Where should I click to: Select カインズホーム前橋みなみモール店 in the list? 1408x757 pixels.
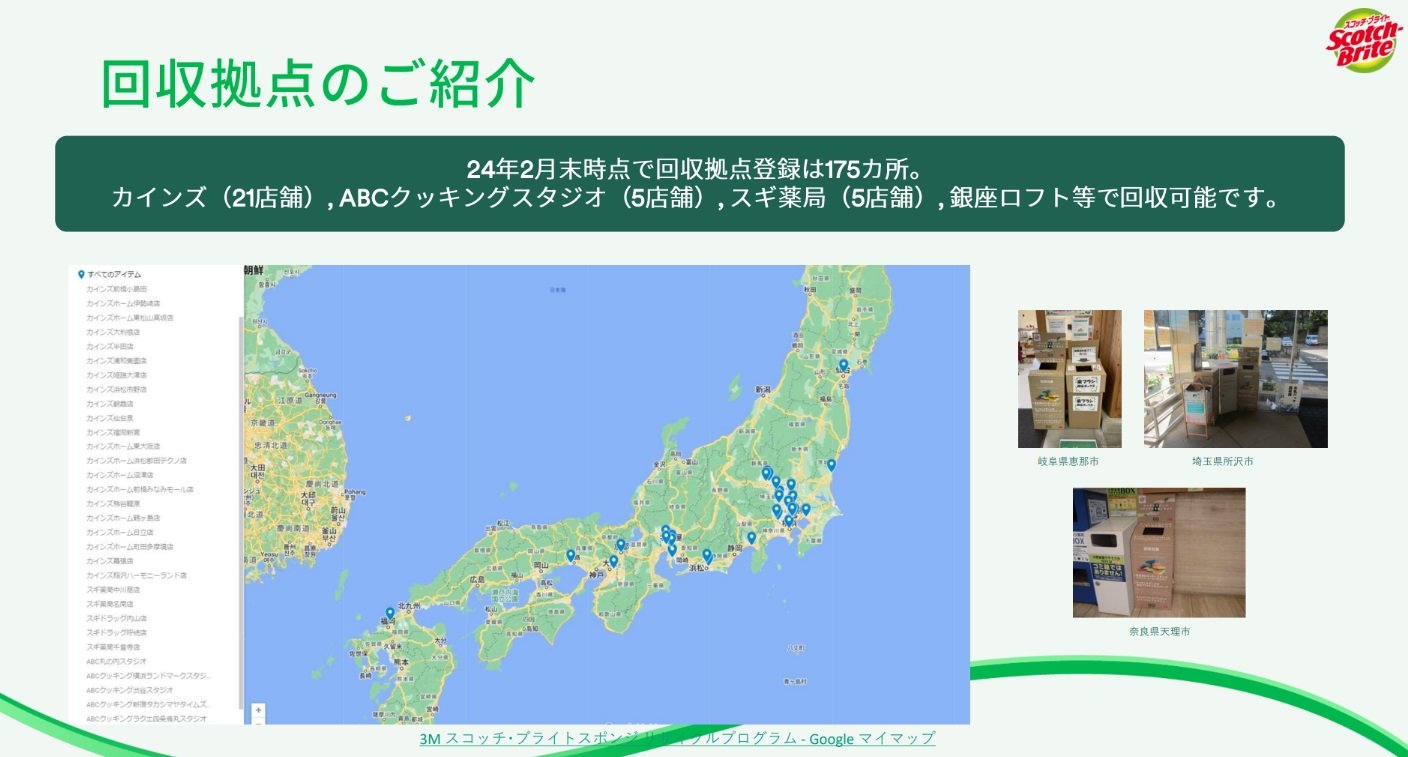point(140,489)
